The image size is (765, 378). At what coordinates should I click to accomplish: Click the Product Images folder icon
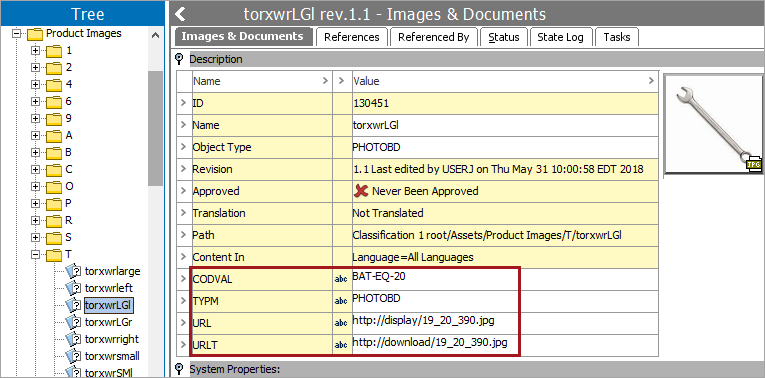pos(35,34)
